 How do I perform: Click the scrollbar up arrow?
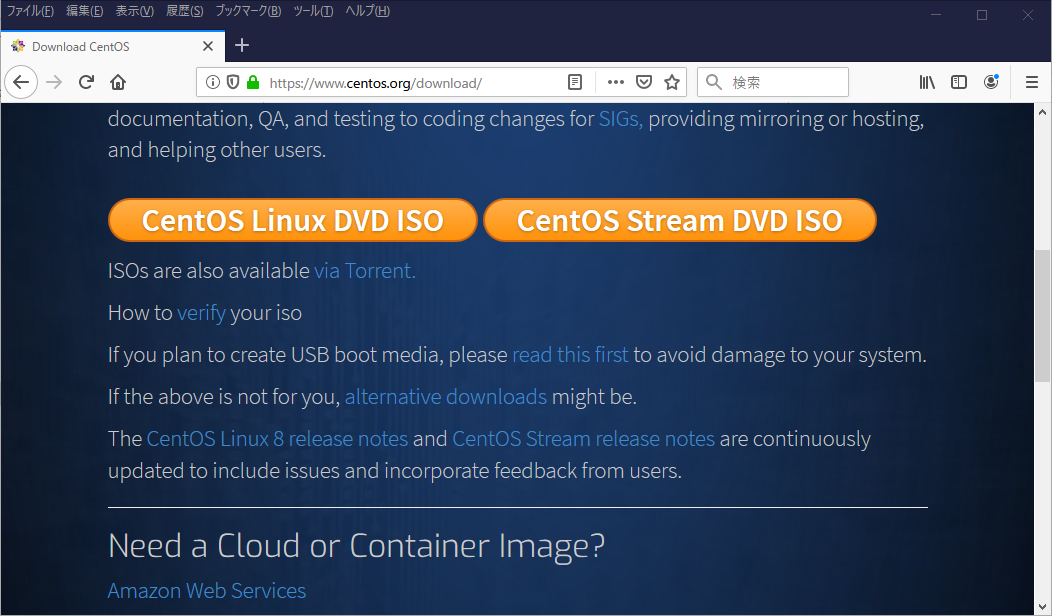(x=1042, y=112)
